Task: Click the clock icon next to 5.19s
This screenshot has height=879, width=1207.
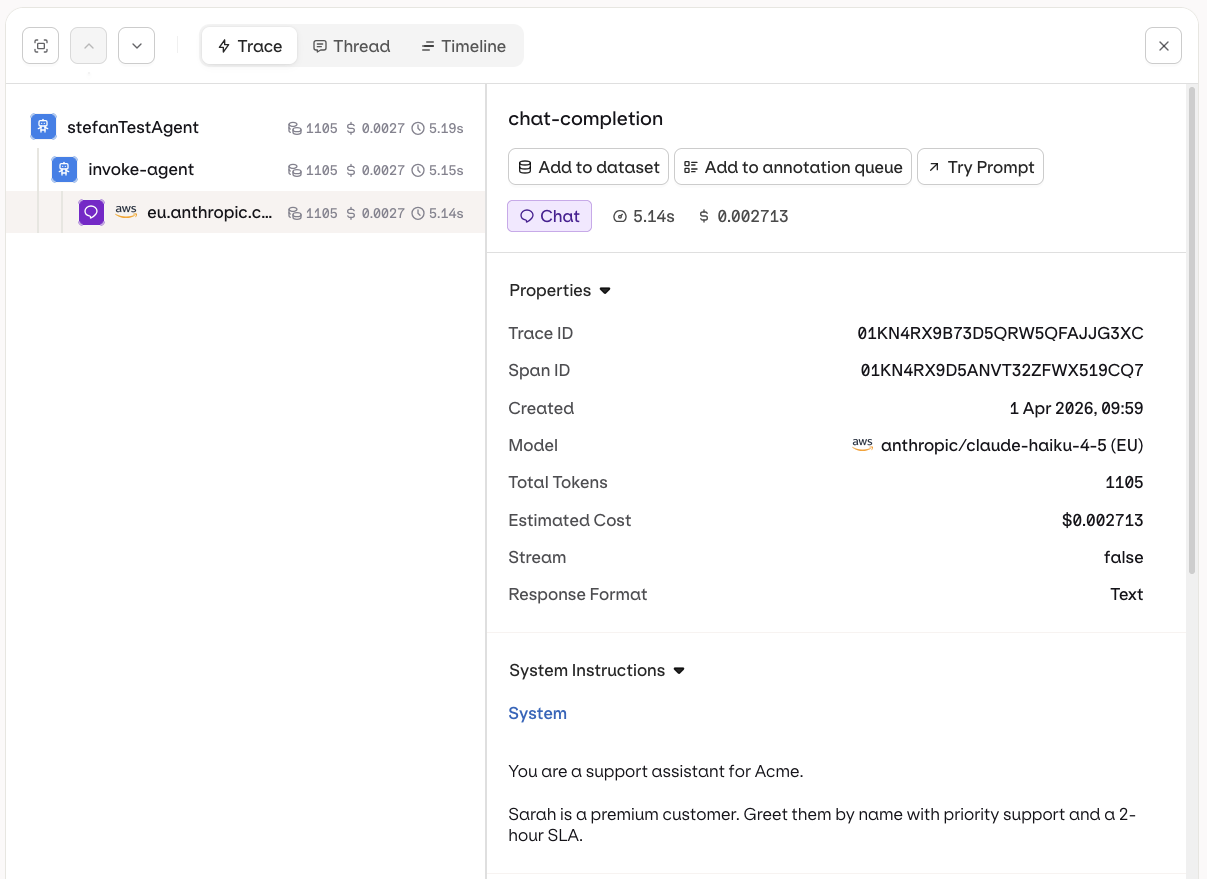Action: (418, 128)
